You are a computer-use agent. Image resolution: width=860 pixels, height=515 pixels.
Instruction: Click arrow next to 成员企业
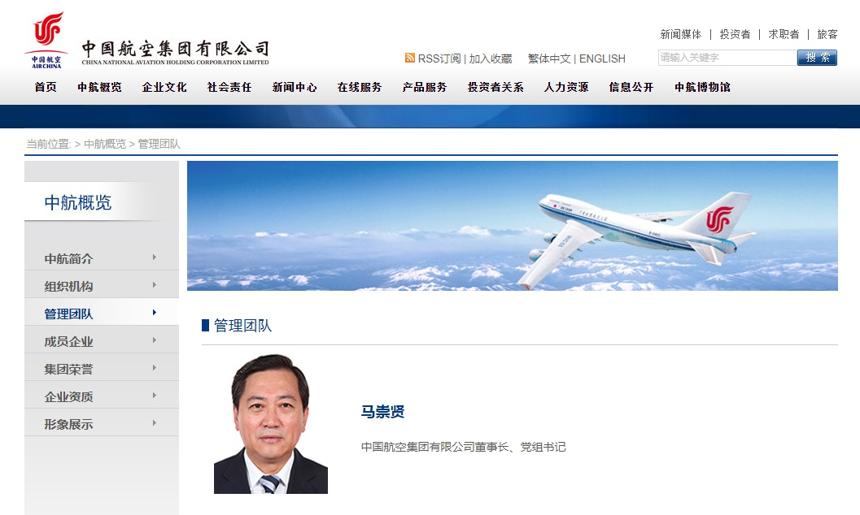154,340
